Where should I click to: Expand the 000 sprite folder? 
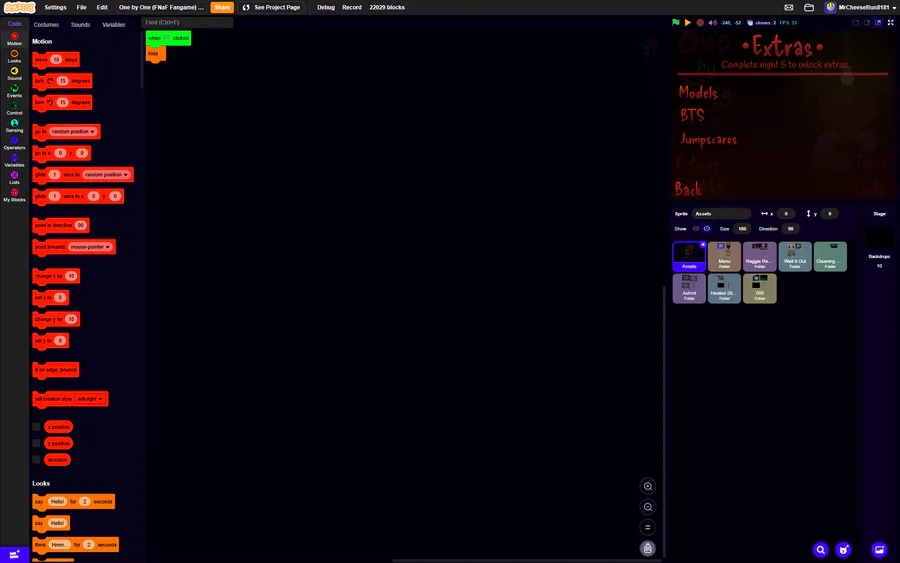pyautogui.click(x=759, y=288)
